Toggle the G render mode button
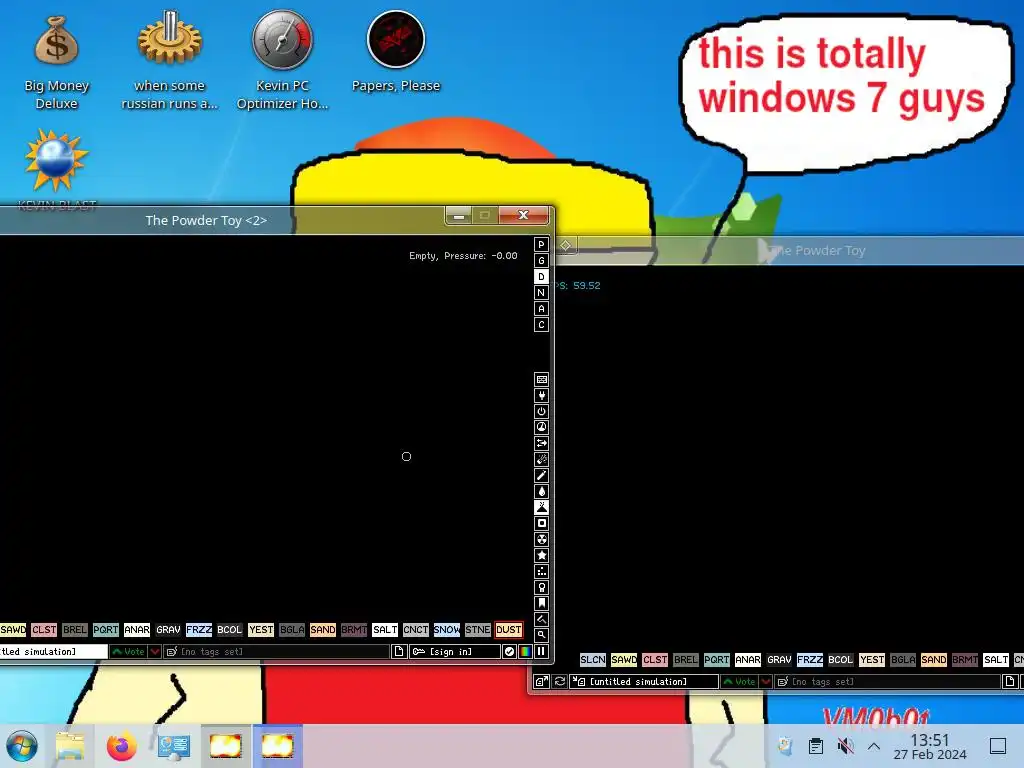 541,261
